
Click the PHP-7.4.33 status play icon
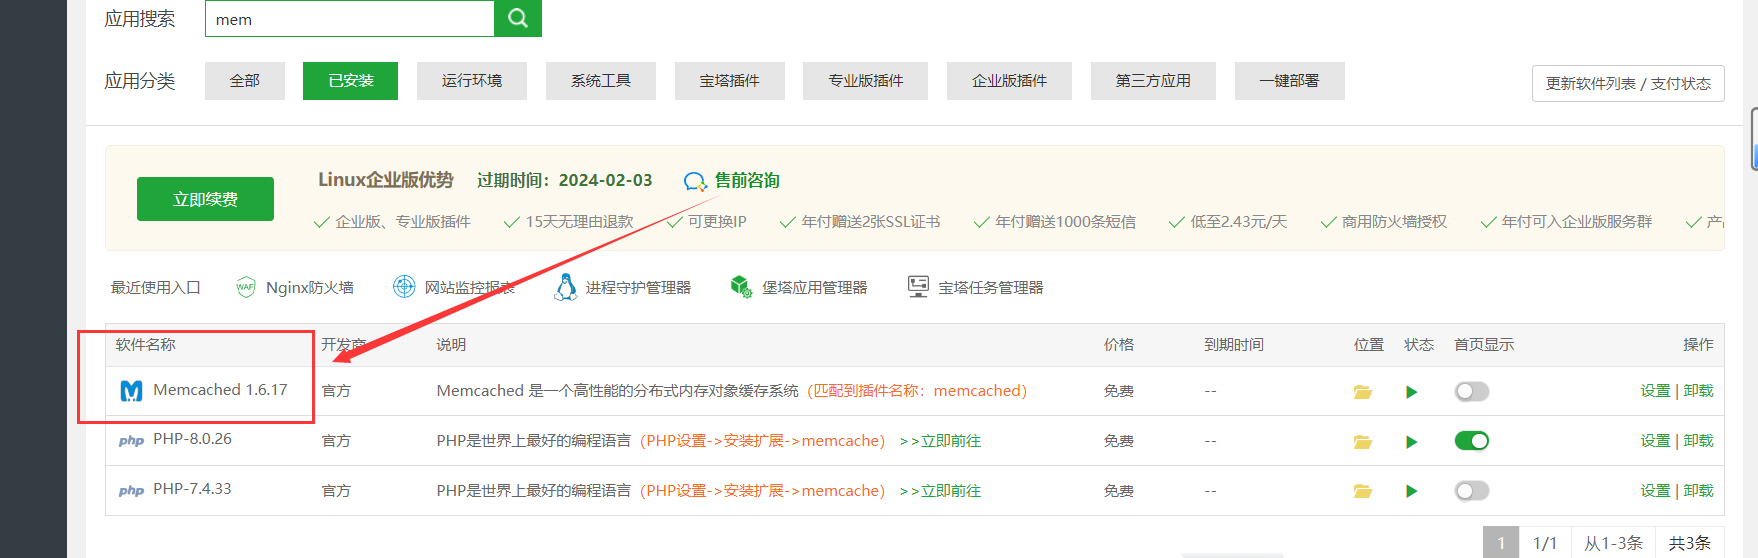[1411, 491]
